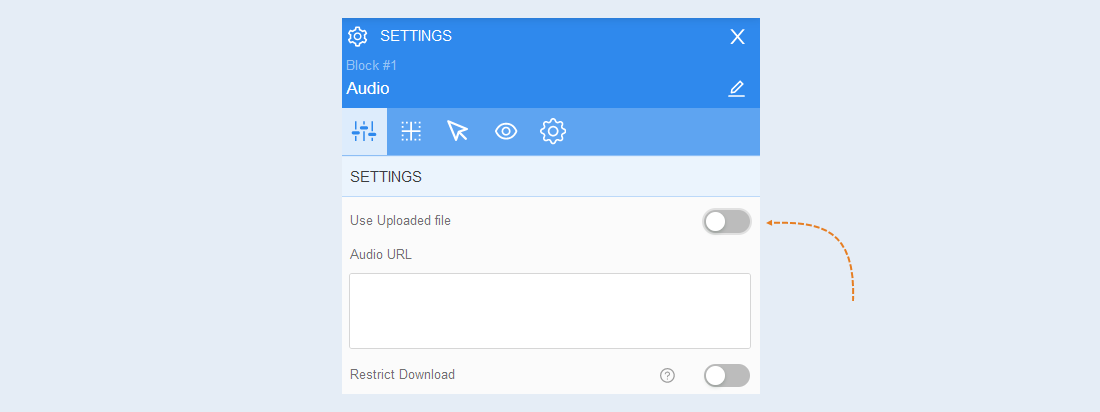Image resolution: width=1100 pixels, height=412 pixels.
Task: Click the question mark help icon
Action: click(667, 376)
